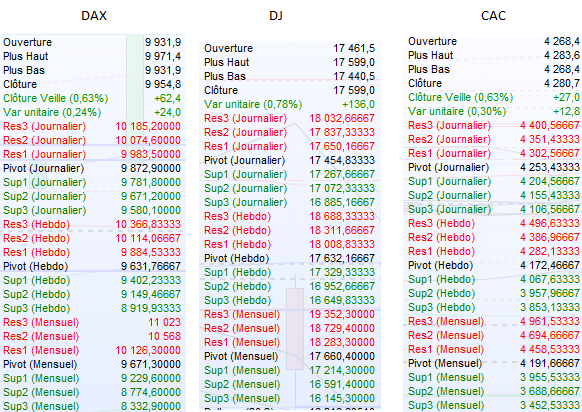
Task: Select CAC Pivot (Mensuel) 4 191,66667
Action: [494, 363]
